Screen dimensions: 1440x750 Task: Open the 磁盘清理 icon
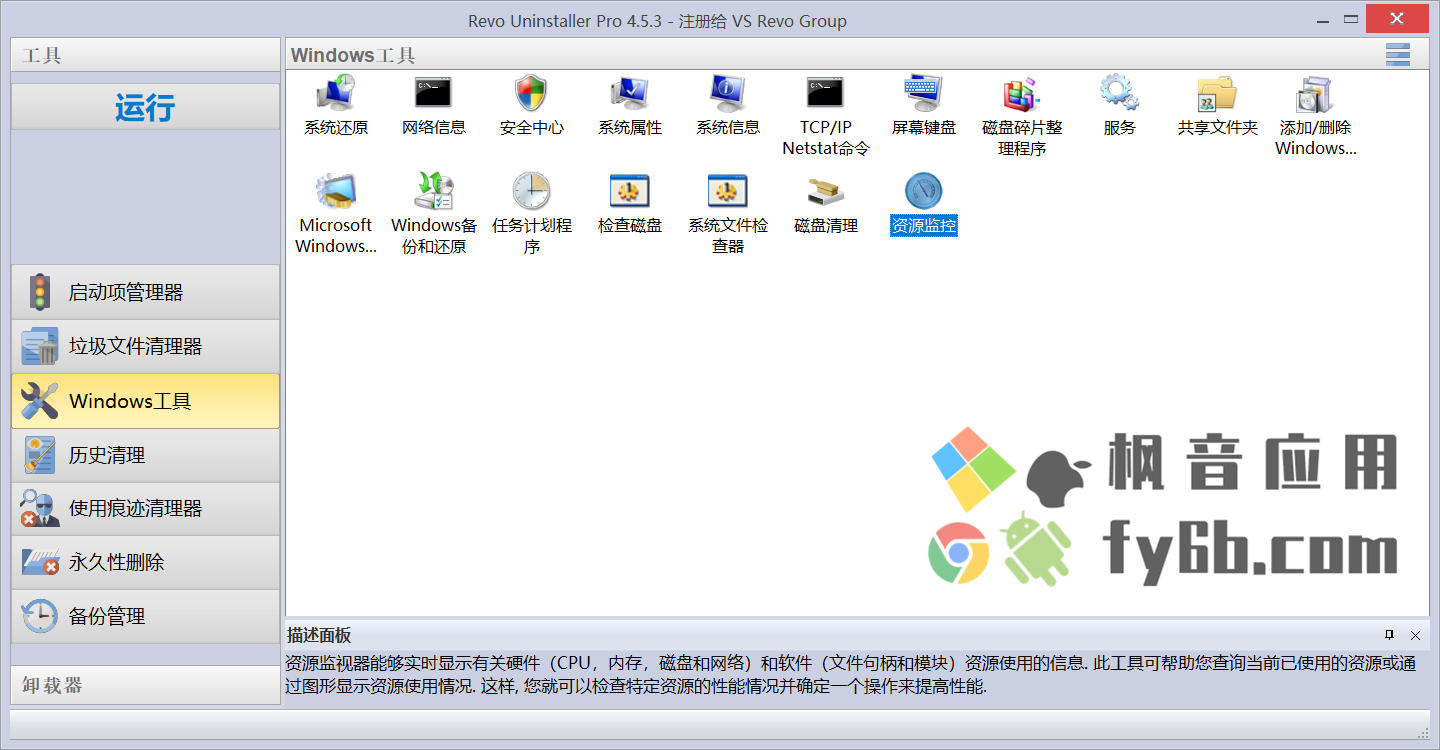[x=826, y=192]
